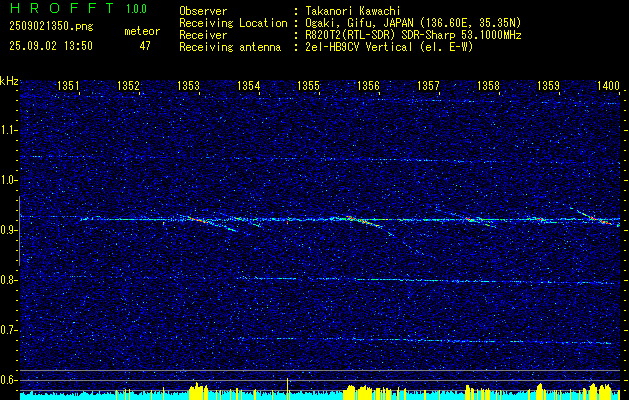Click the 1352 time marker
The height and width of the screenshot is (400, 629).
[x=128, y=85]
